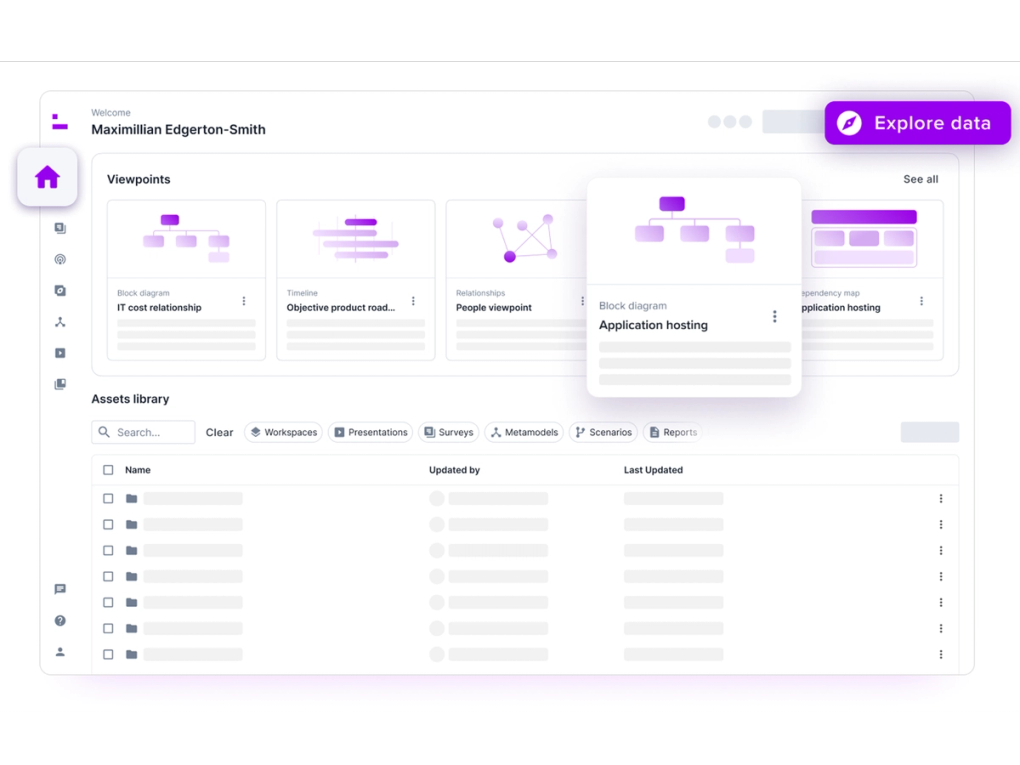Tick the checkbox of the fifth asset row
1020x765 pixels.
tap(108, 603)
